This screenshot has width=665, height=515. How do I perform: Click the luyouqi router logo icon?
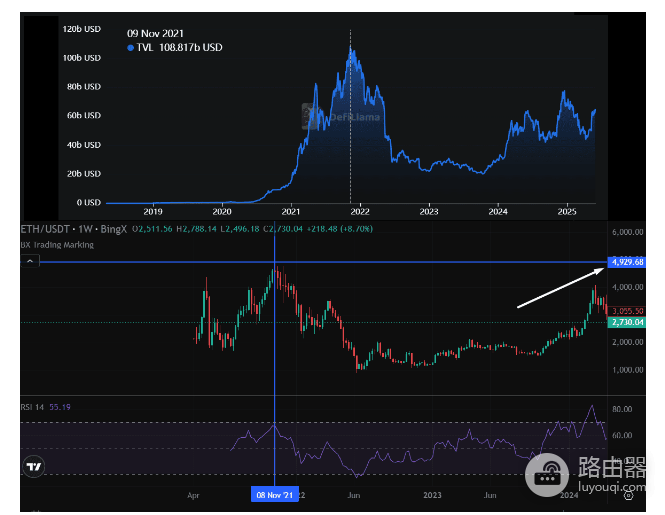click(548, 474)
